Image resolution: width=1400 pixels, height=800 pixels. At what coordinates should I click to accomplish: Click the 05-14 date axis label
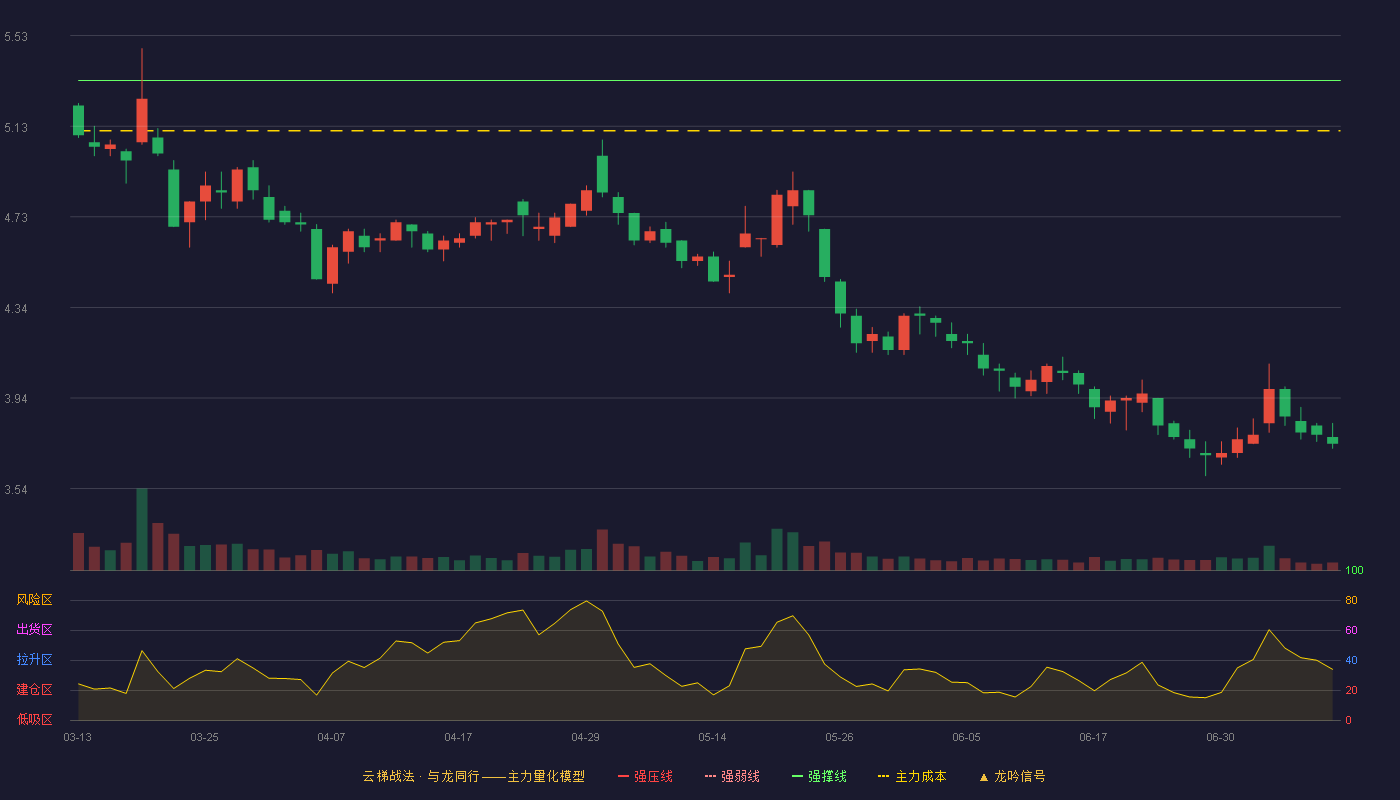[x=712, y=737]
